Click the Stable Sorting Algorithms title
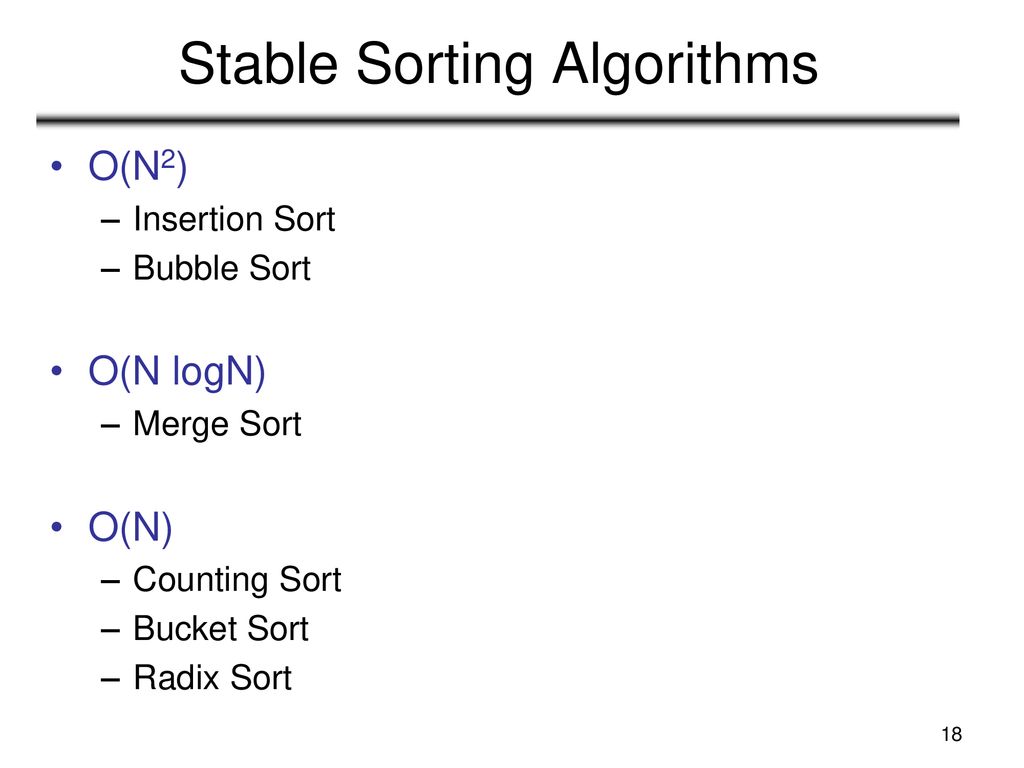 498,65
